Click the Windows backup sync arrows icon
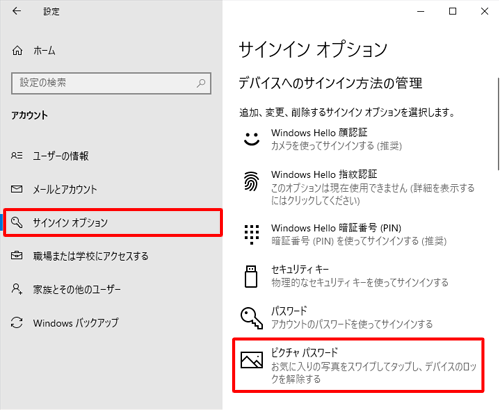This screenshot has width=500, height=410. [x=17, y=323]
